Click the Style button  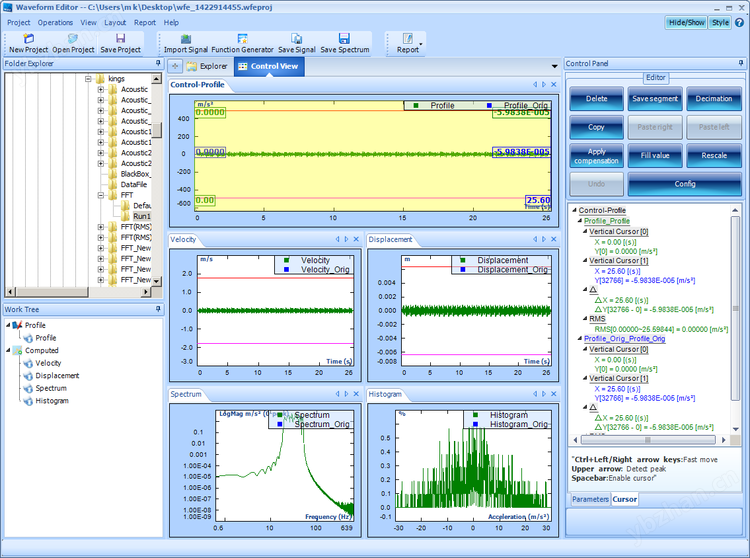point(720,22)
